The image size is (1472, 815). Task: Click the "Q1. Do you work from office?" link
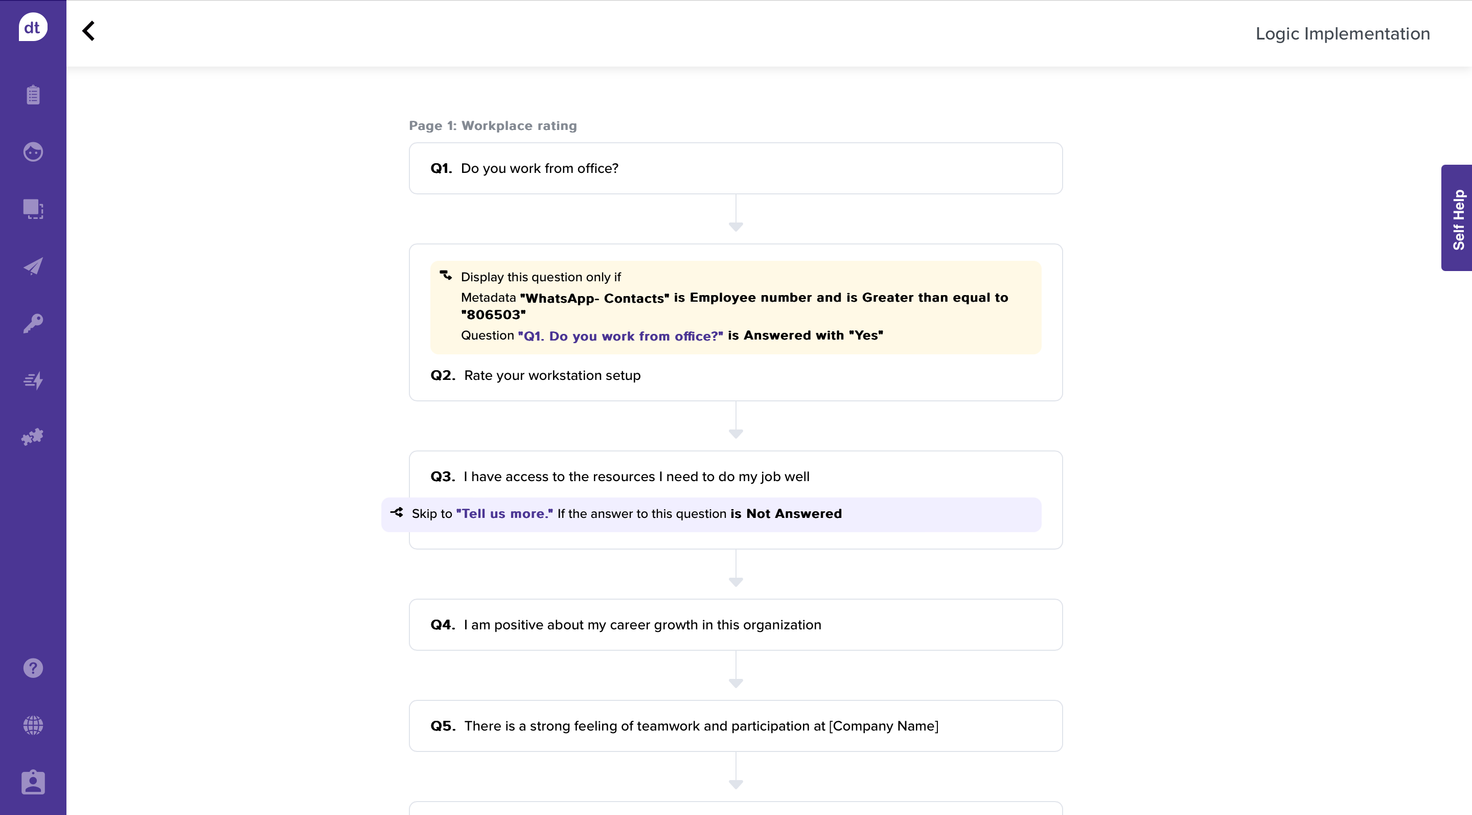click(620, 336)
